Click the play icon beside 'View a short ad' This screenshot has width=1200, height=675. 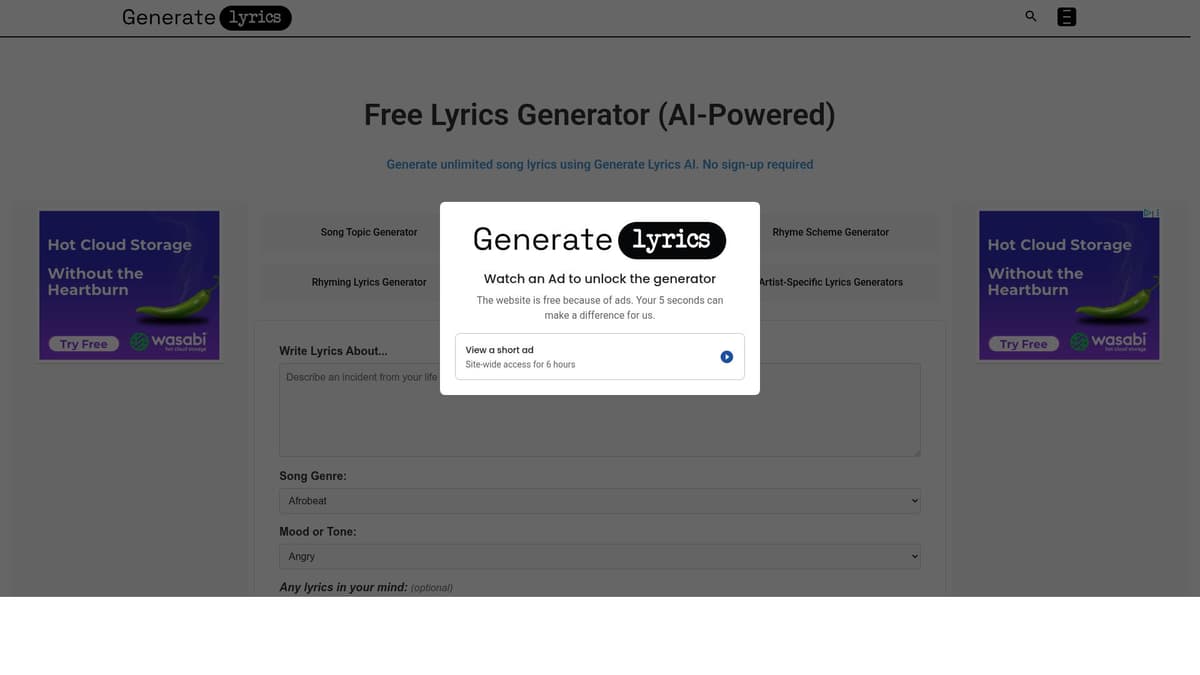click(726, 356)
